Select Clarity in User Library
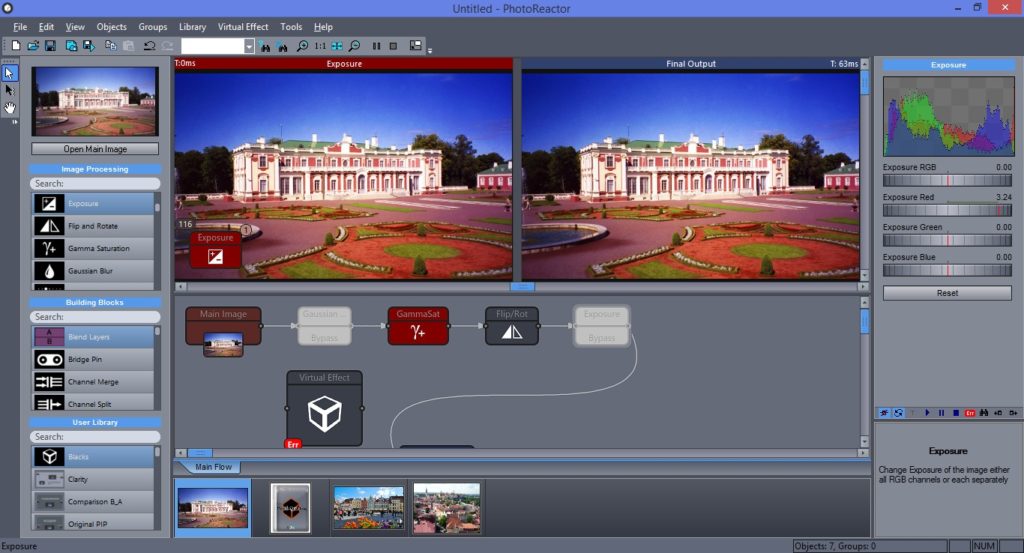1024x553 pixels. click(93, 479)
